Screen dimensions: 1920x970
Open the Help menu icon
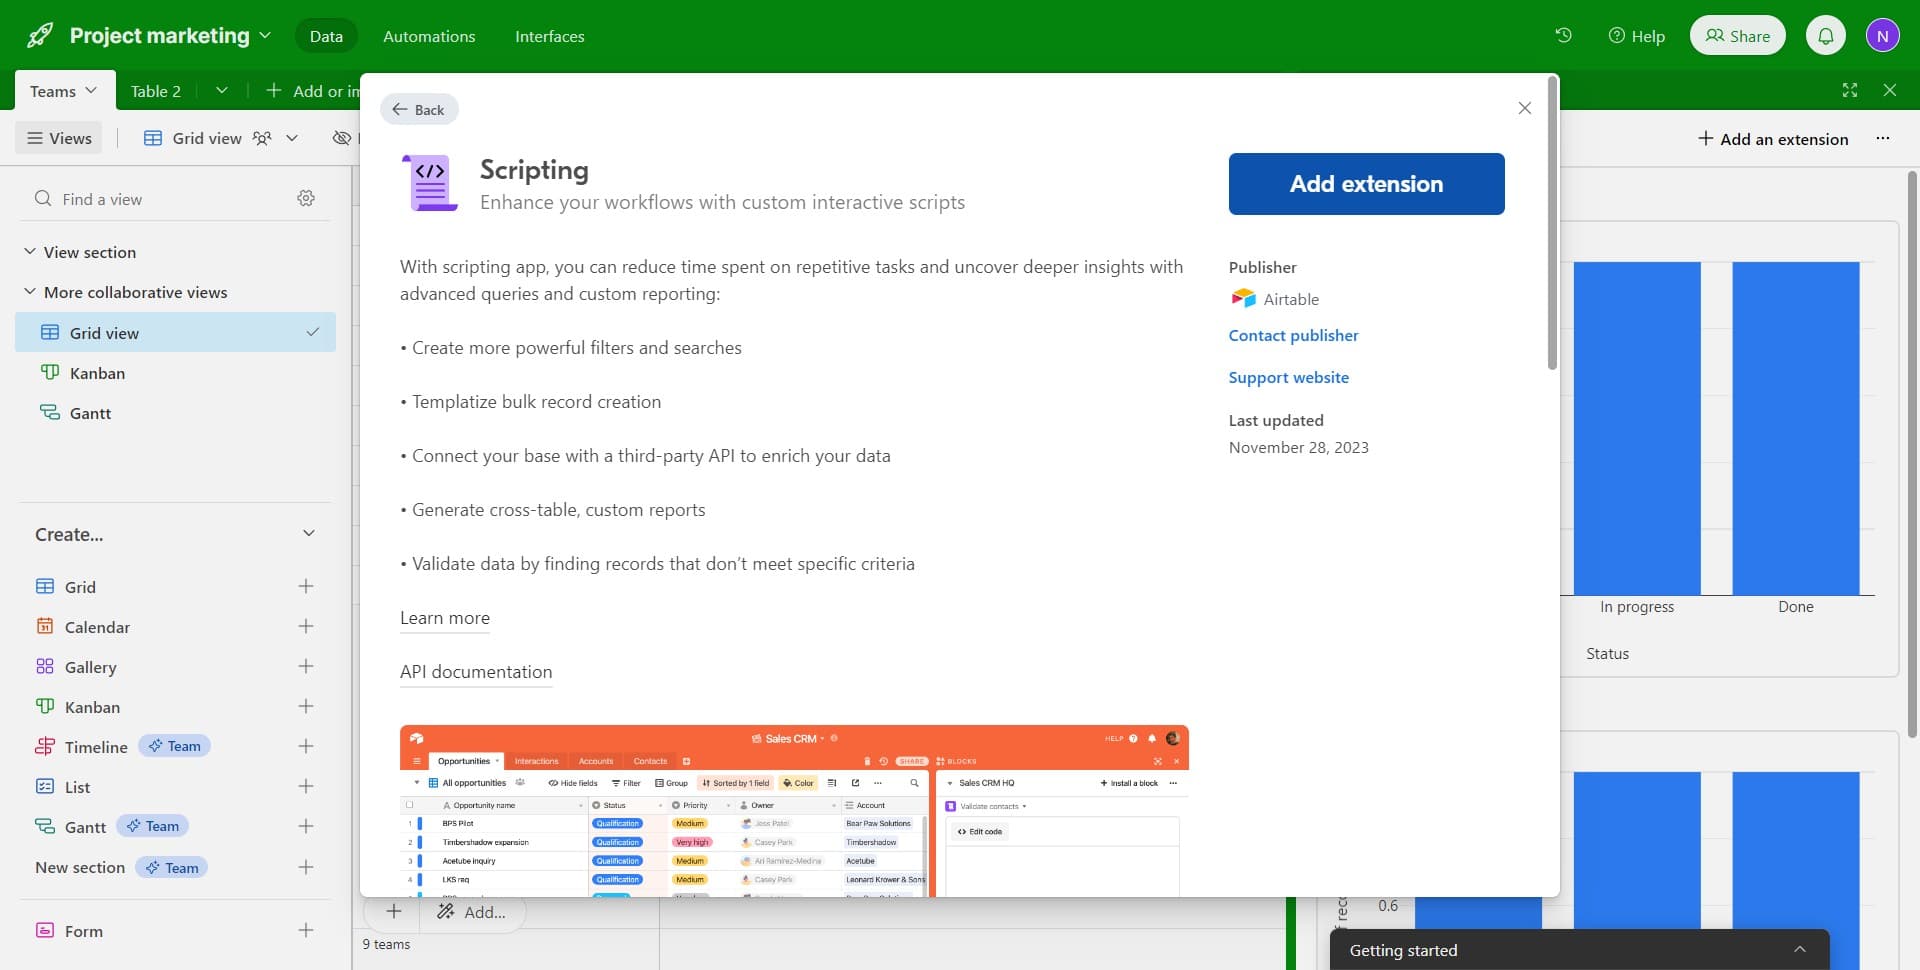1616,35
